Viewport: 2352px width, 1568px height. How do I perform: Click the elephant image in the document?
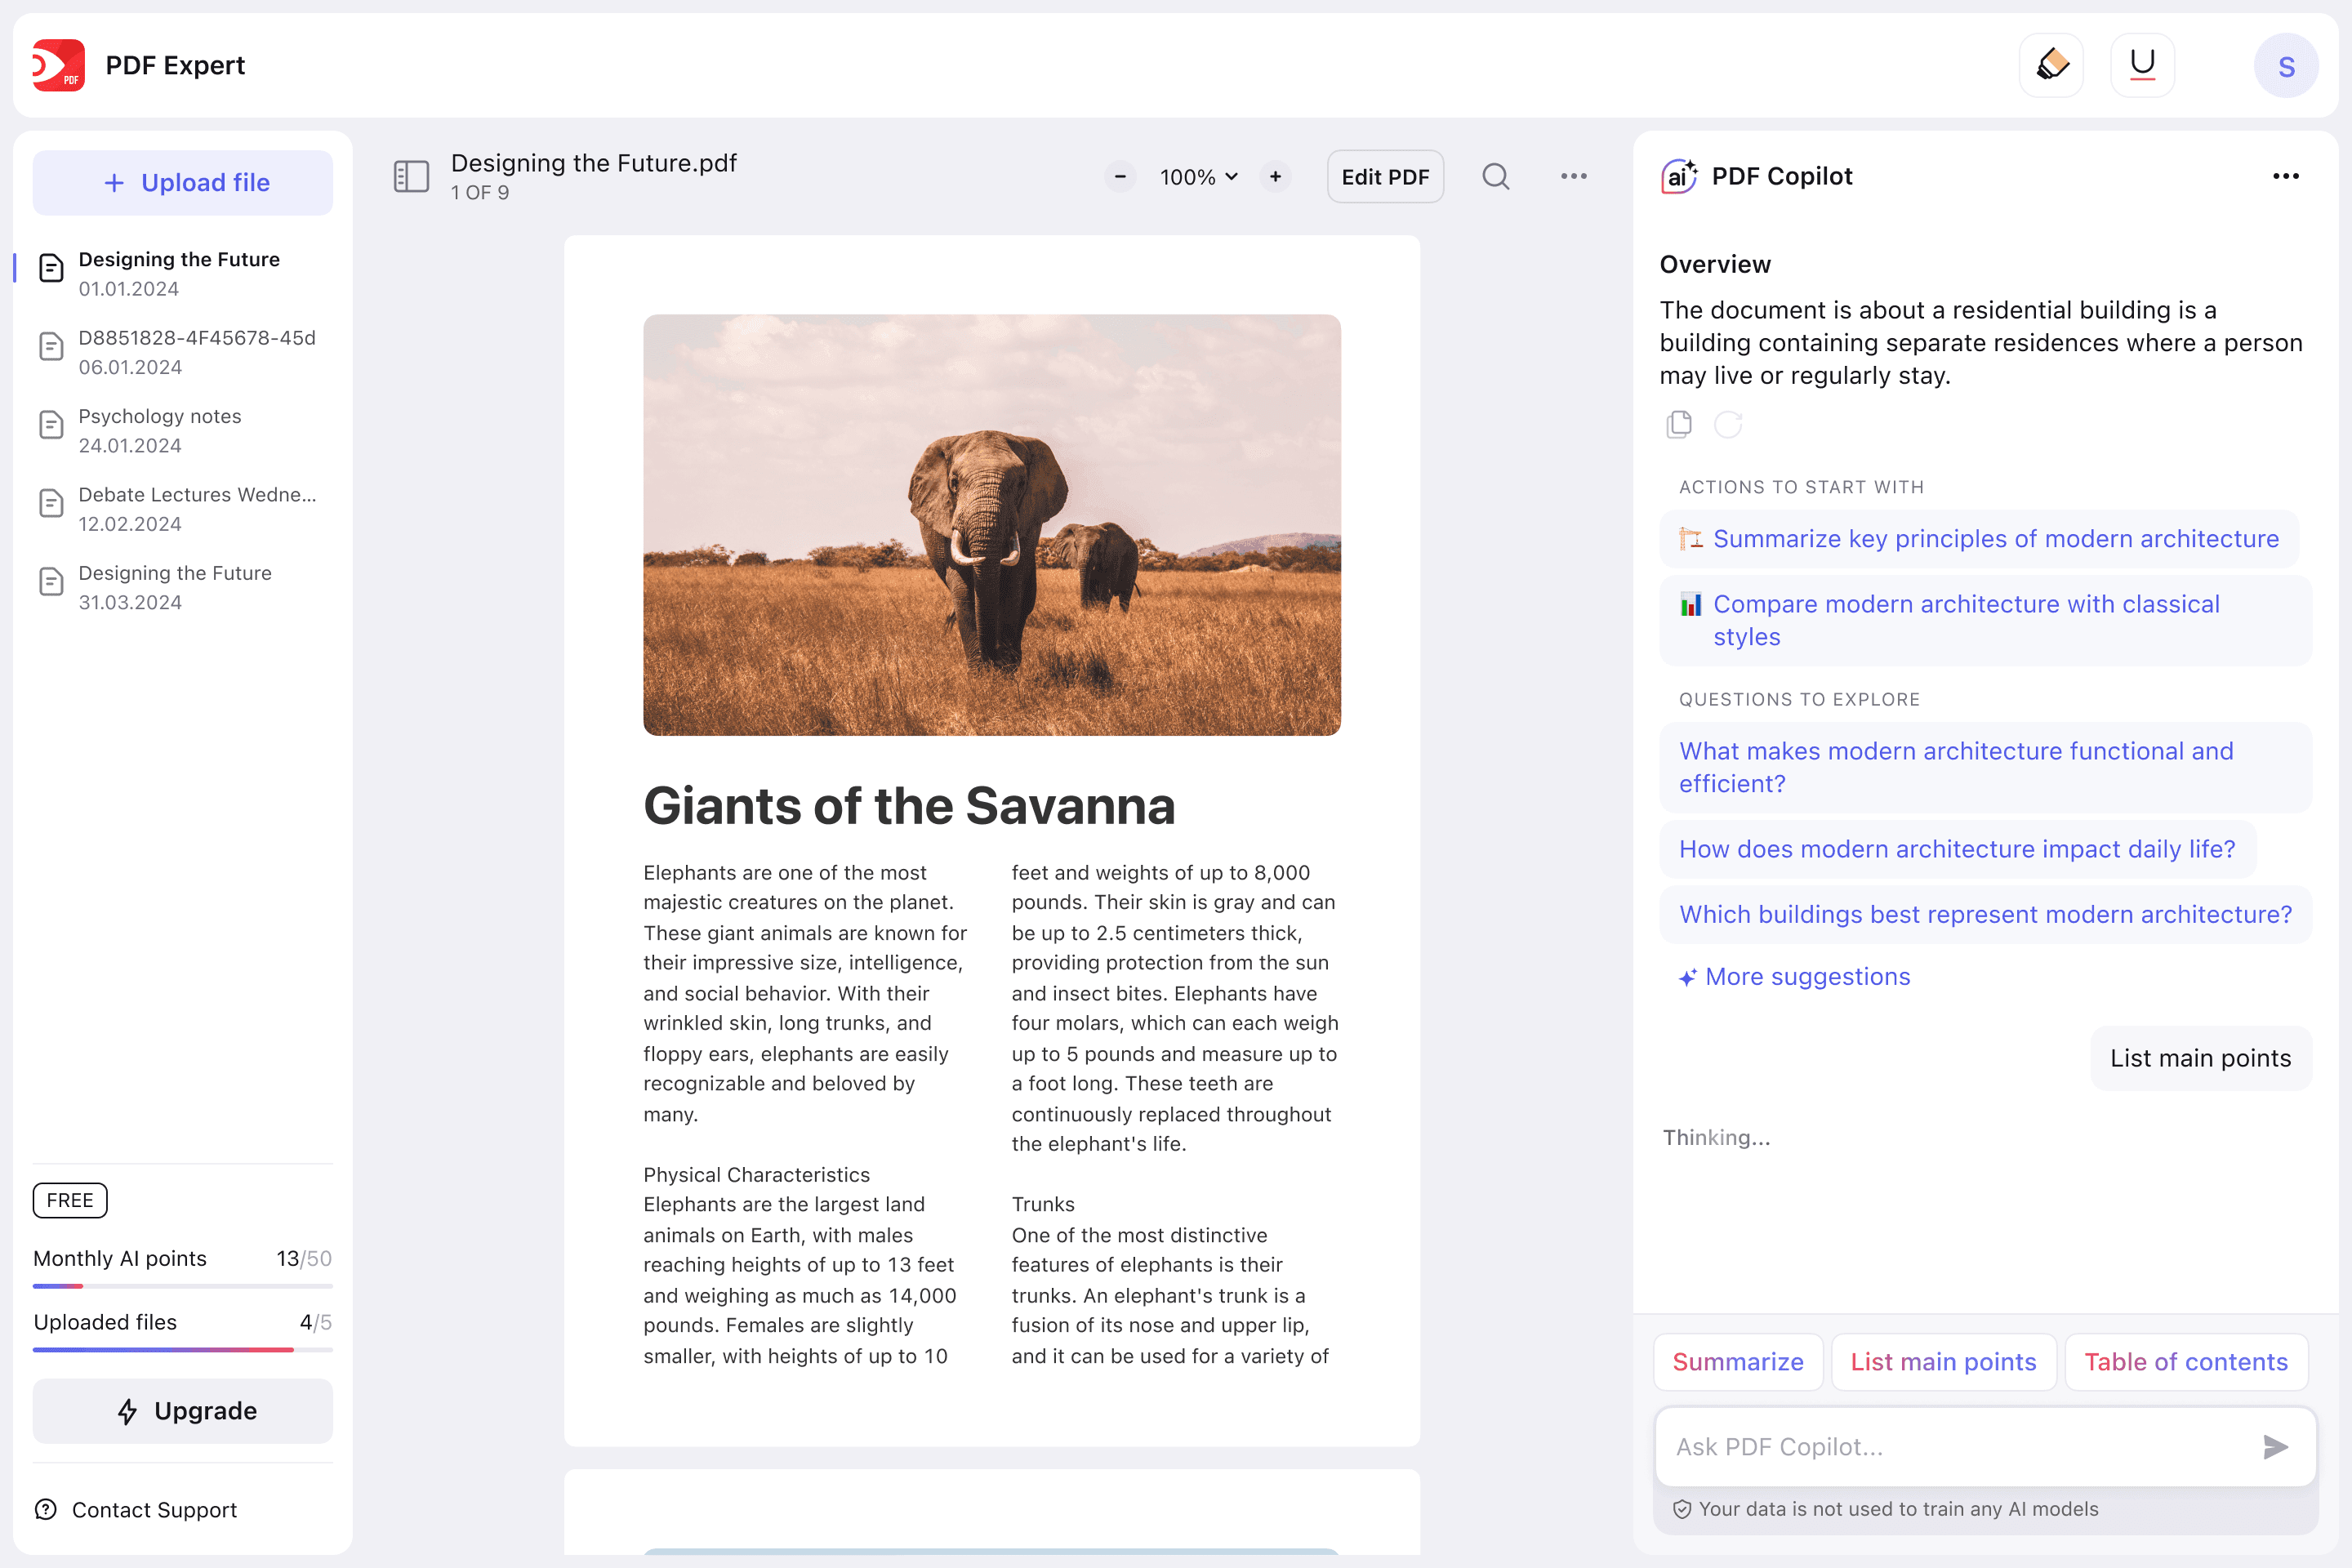[992, 525]
